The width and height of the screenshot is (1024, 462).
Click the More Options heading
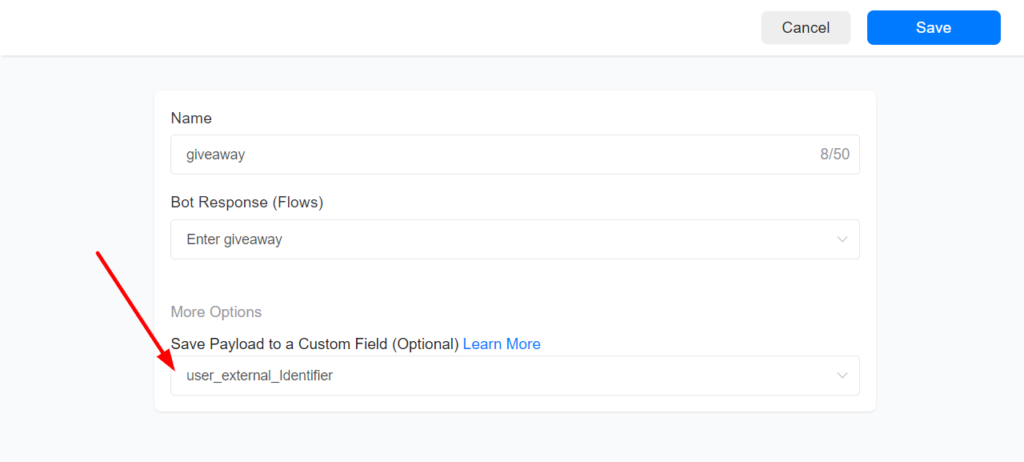coord(216,312)
